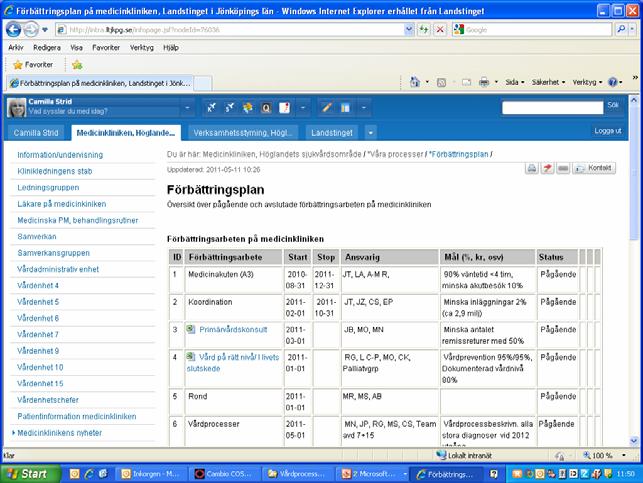Open address bar history dropdown
643x483 pixels.
point(409,30)
